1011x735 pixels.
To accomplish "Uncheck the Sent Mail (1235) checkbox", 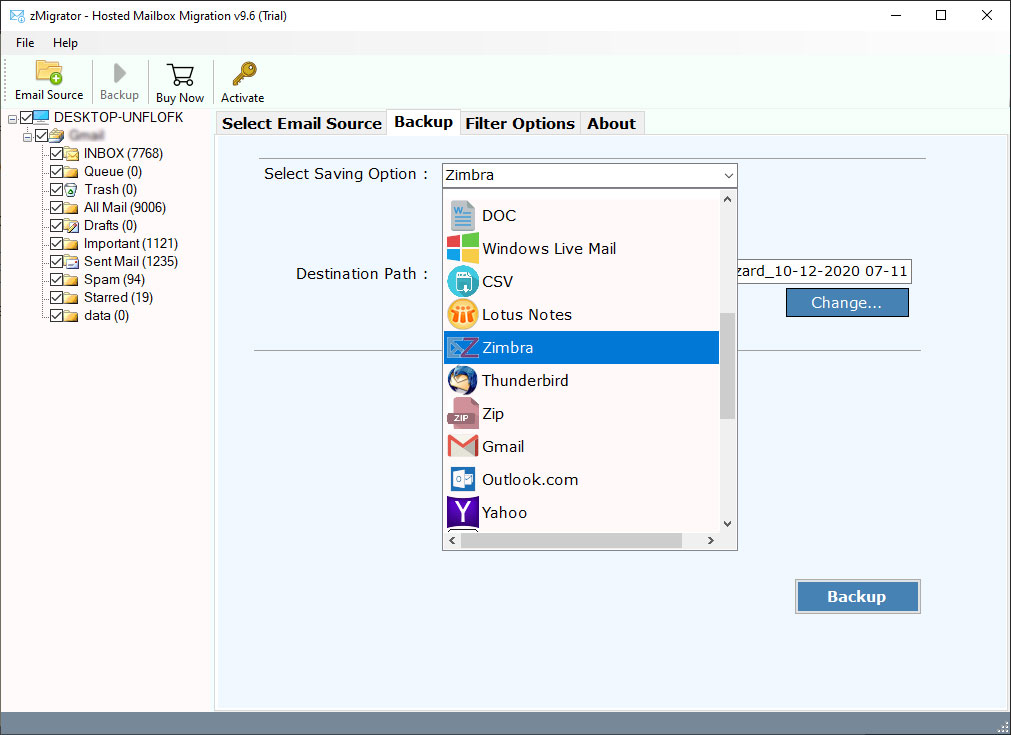I will (x=57, y=262).
